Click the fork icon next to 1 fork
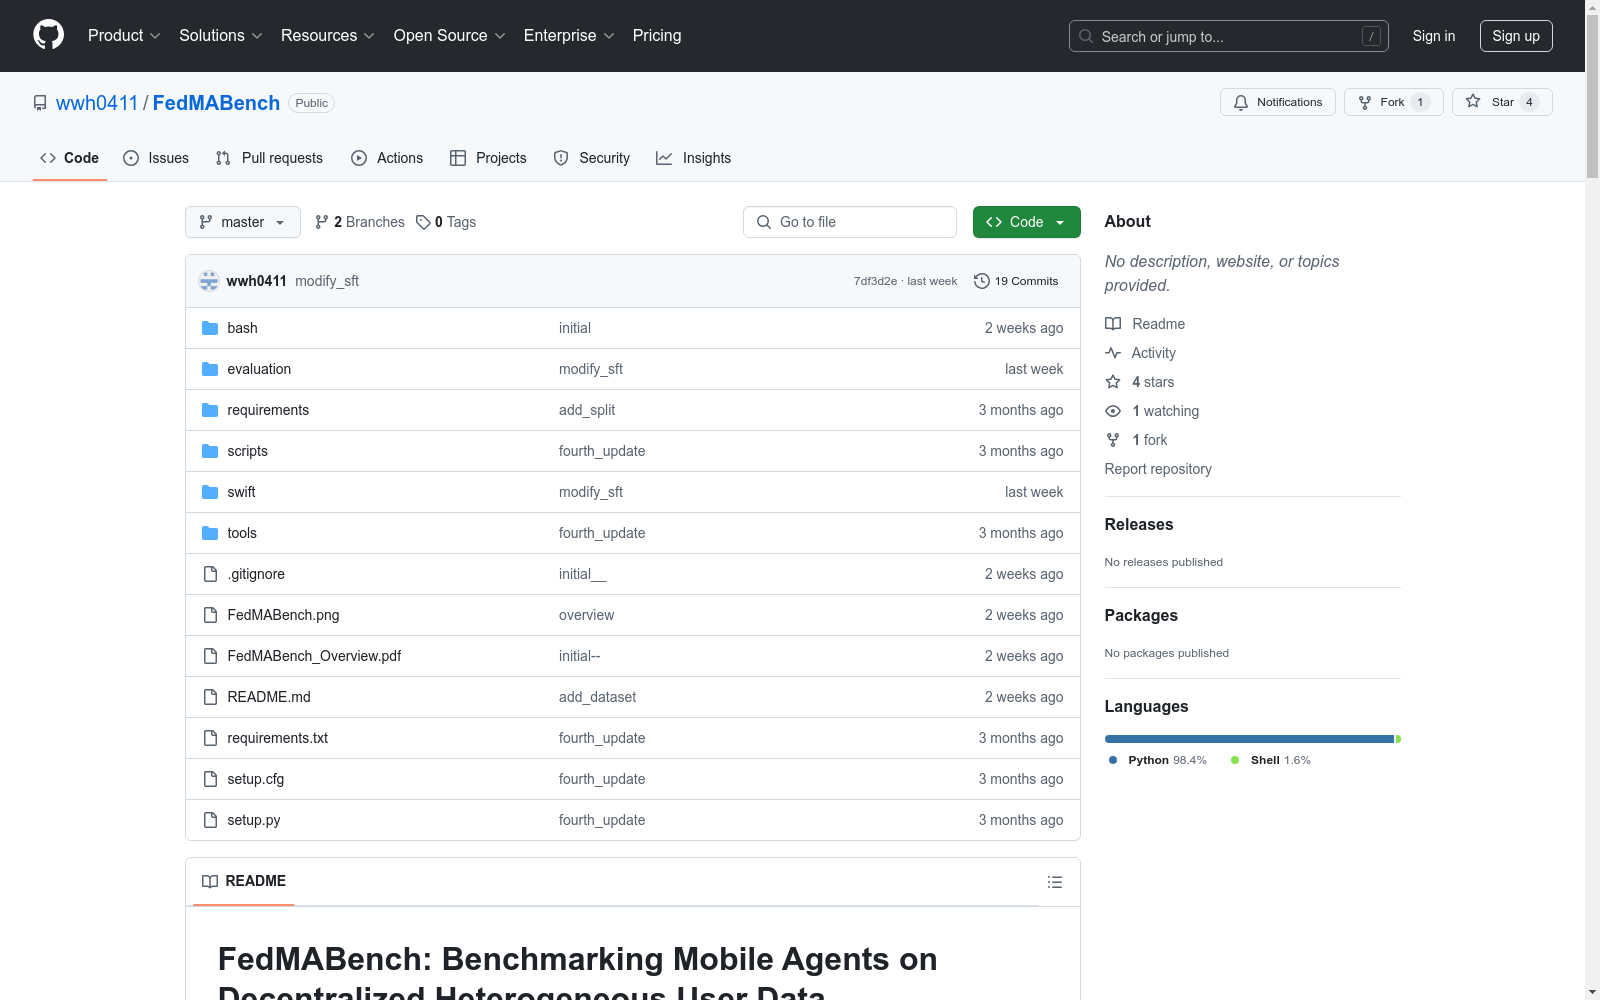Viewport: 1600px width, 1000px height. pyautogui.click(x=1113, y=440)
